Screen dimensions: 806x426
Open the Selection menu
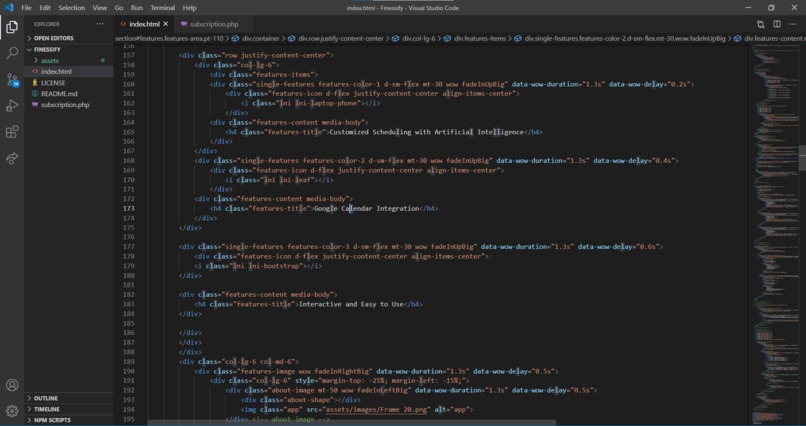tap(71, 8)
